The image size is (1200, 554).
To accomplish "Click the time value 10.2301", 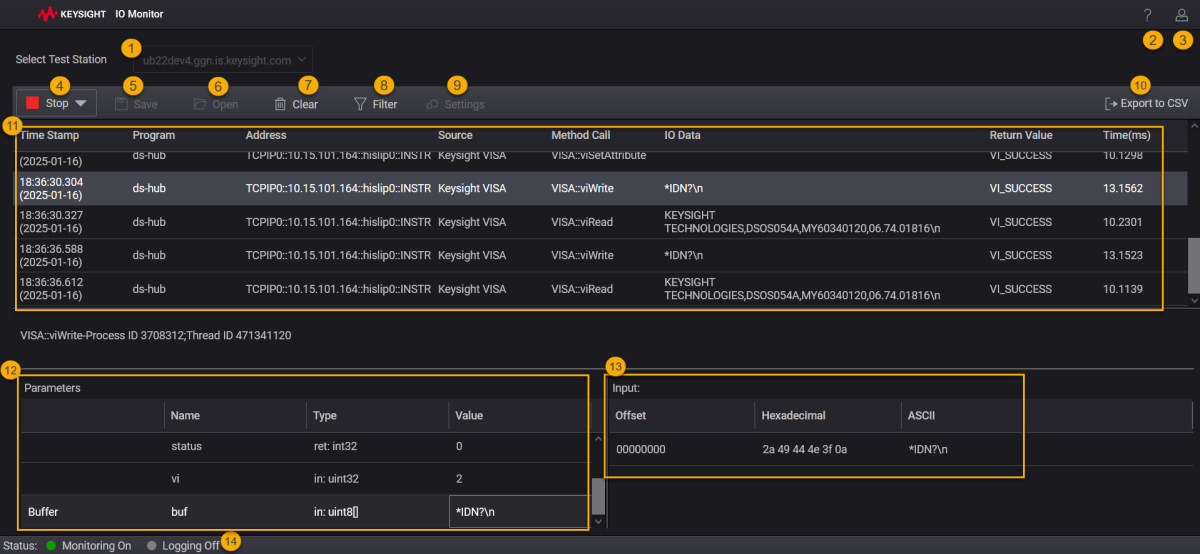I will pyautogui.click(x=1122, y=222).
